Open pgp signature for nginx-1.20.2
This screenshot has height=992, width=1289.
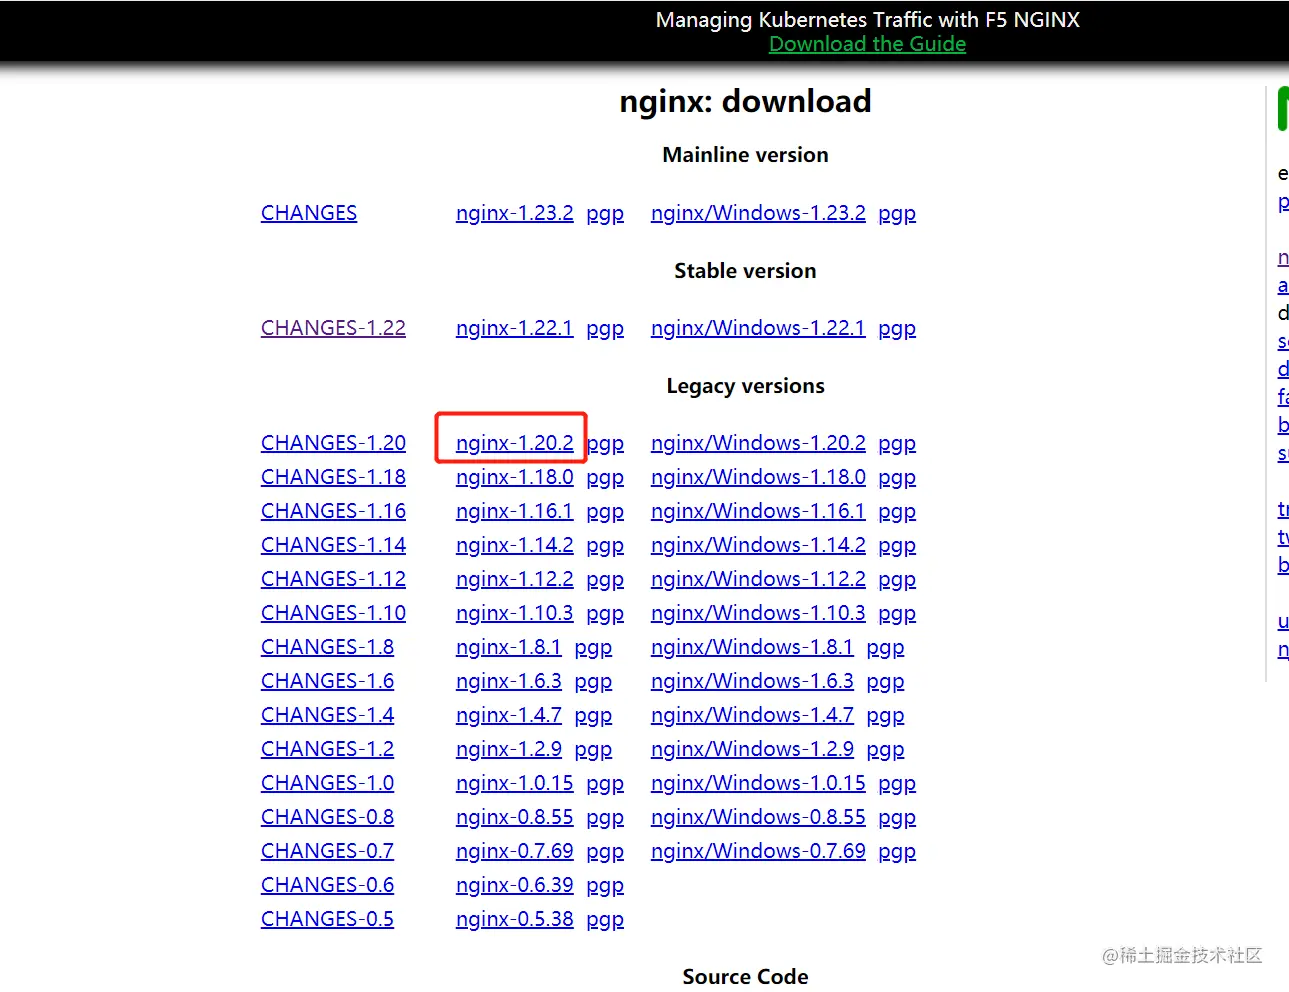pyautogui.click(x=605, y=444)
